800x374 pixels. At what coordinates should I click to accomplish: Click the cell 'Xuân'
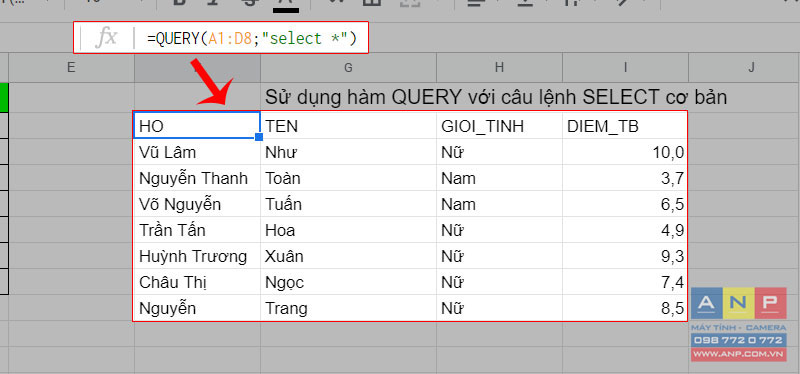348,256
